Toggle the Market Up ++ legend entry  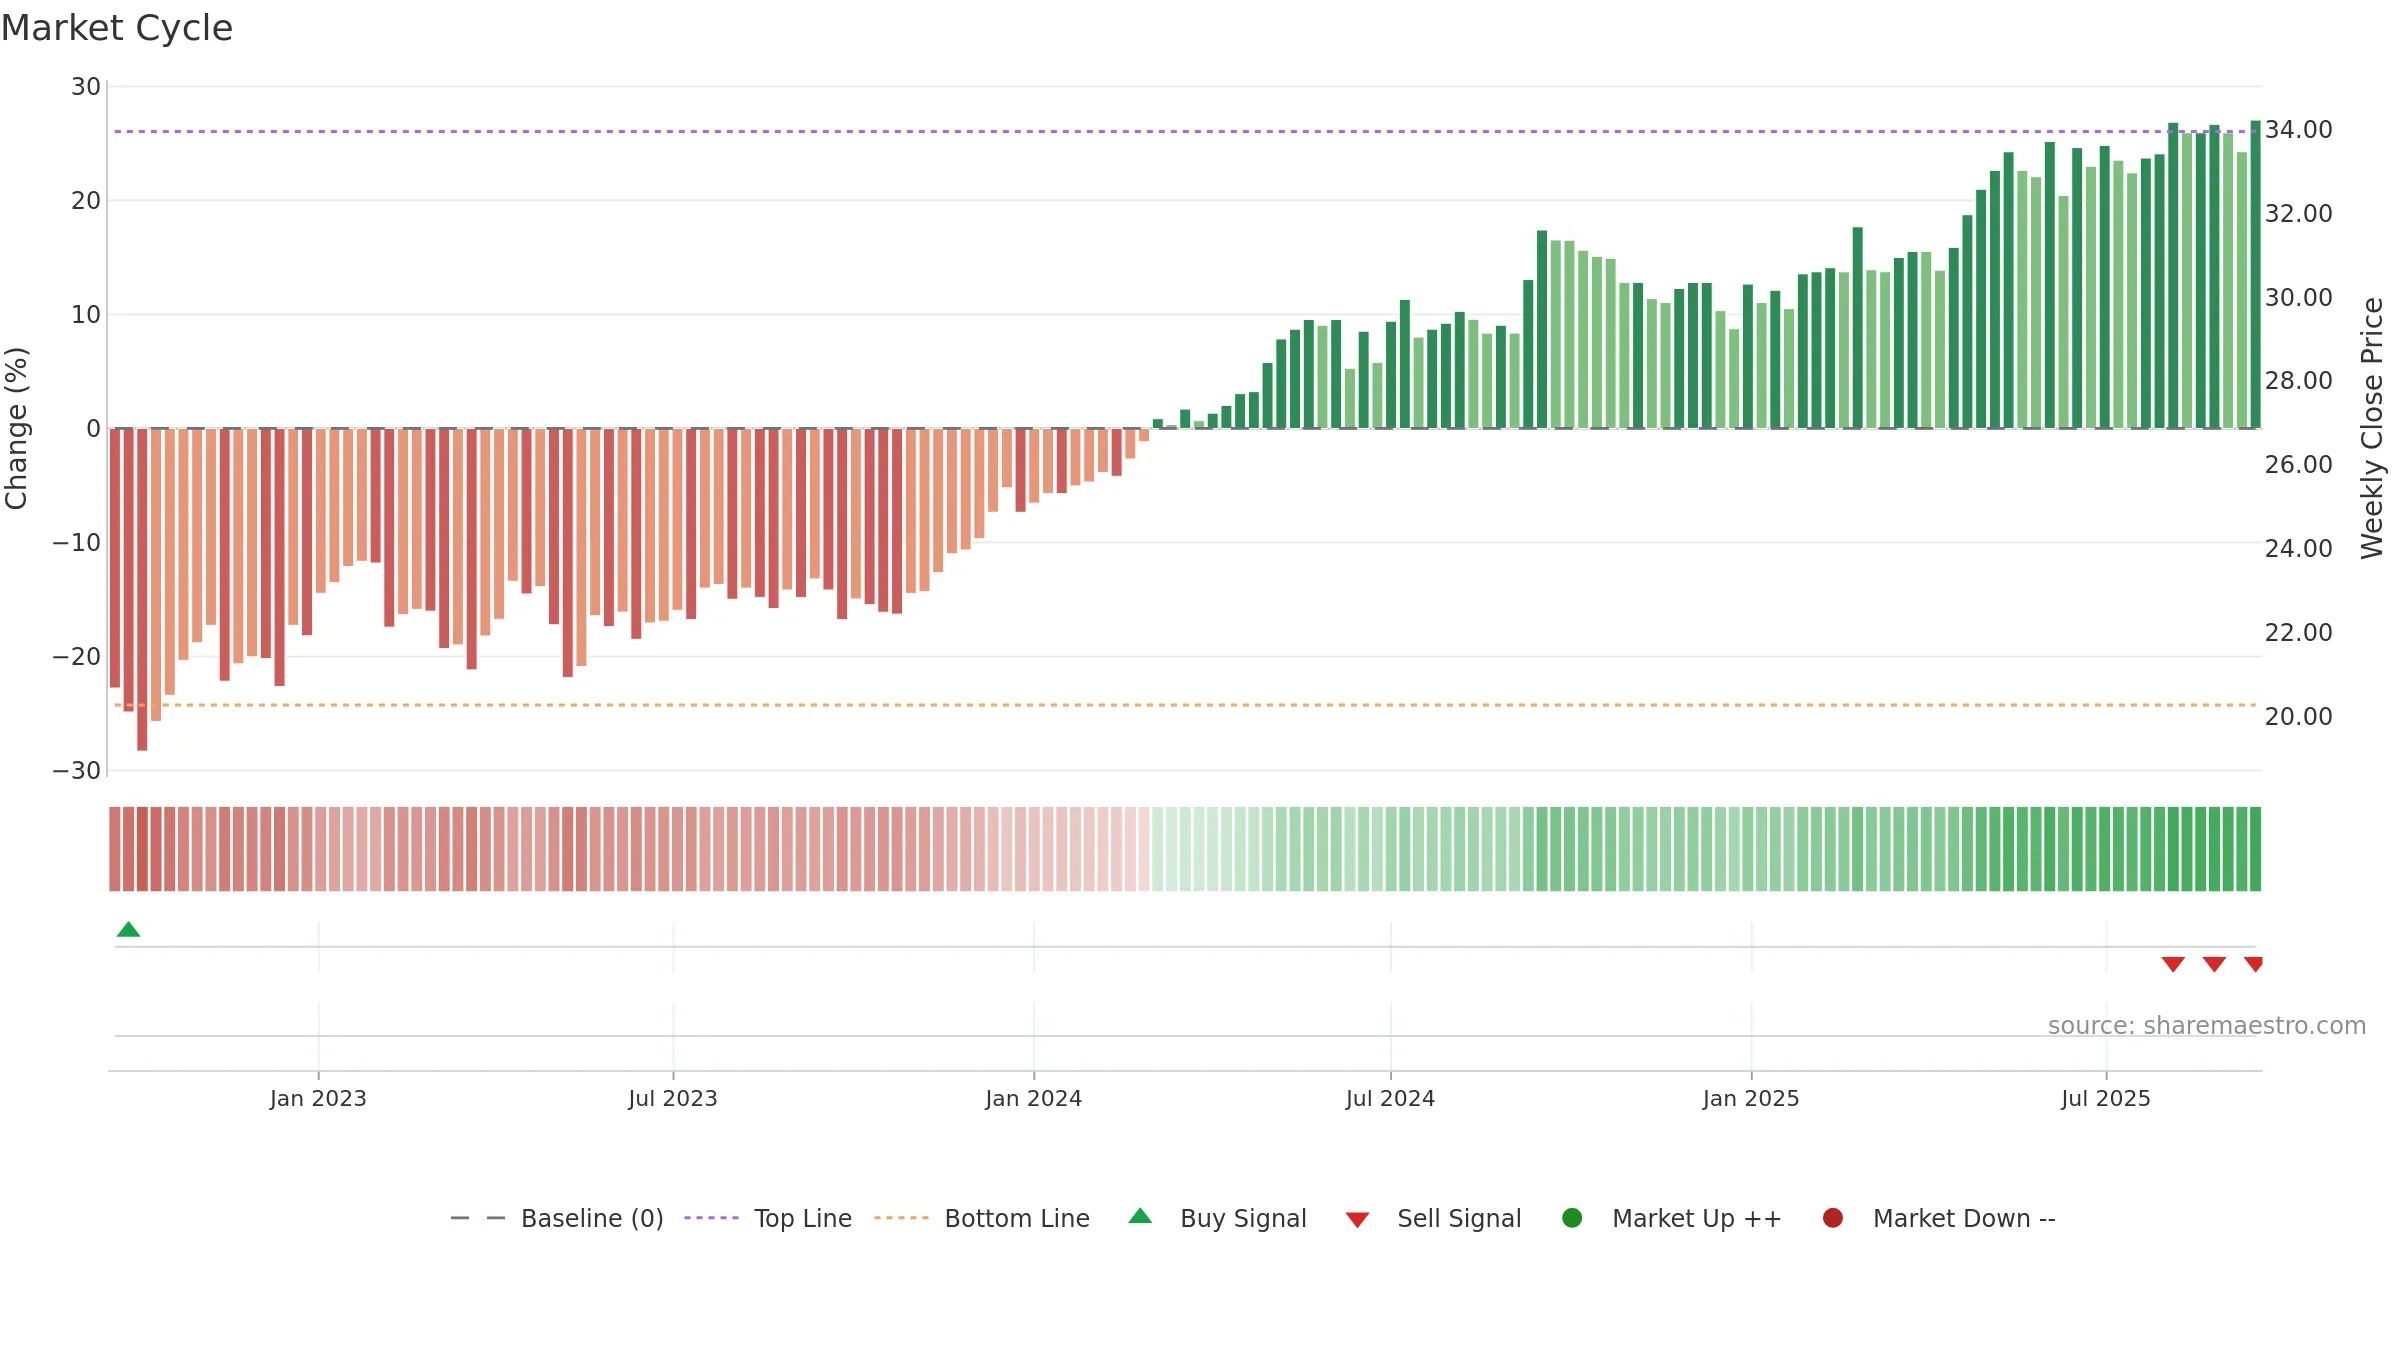(1671, 1218)
